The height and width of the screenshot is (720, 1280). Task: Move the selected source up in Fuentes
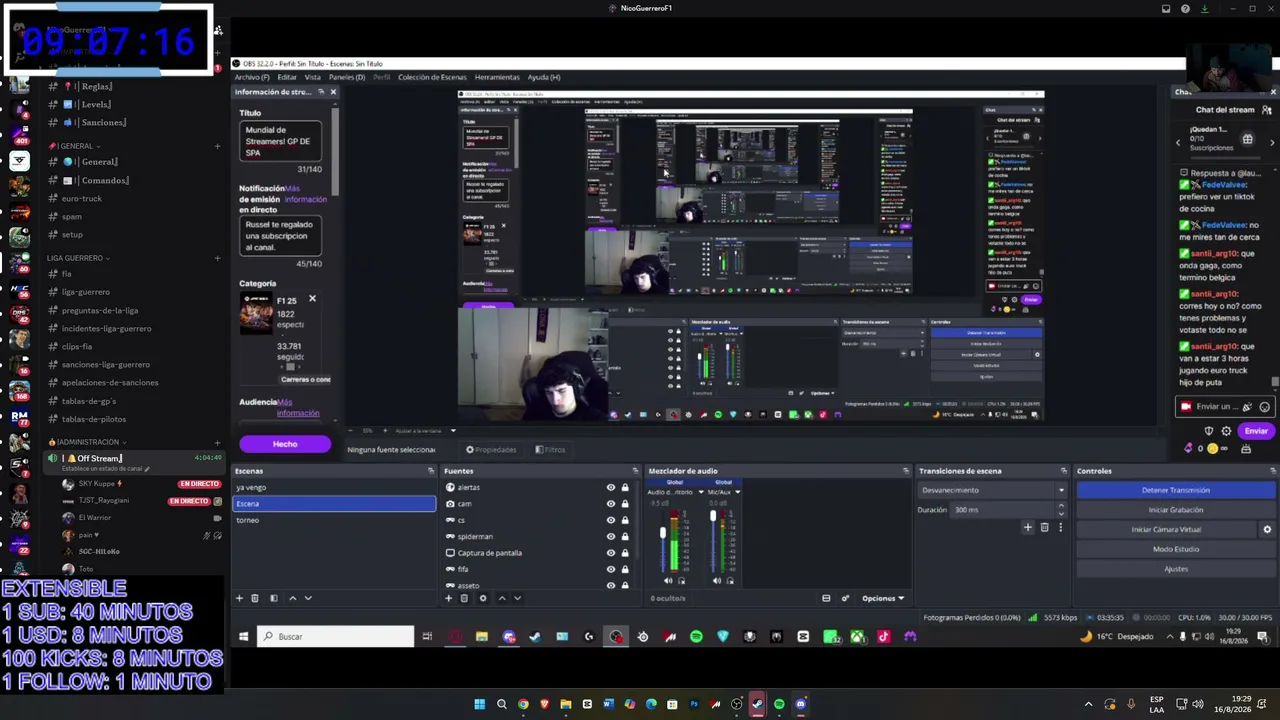(x=501, y=598)
